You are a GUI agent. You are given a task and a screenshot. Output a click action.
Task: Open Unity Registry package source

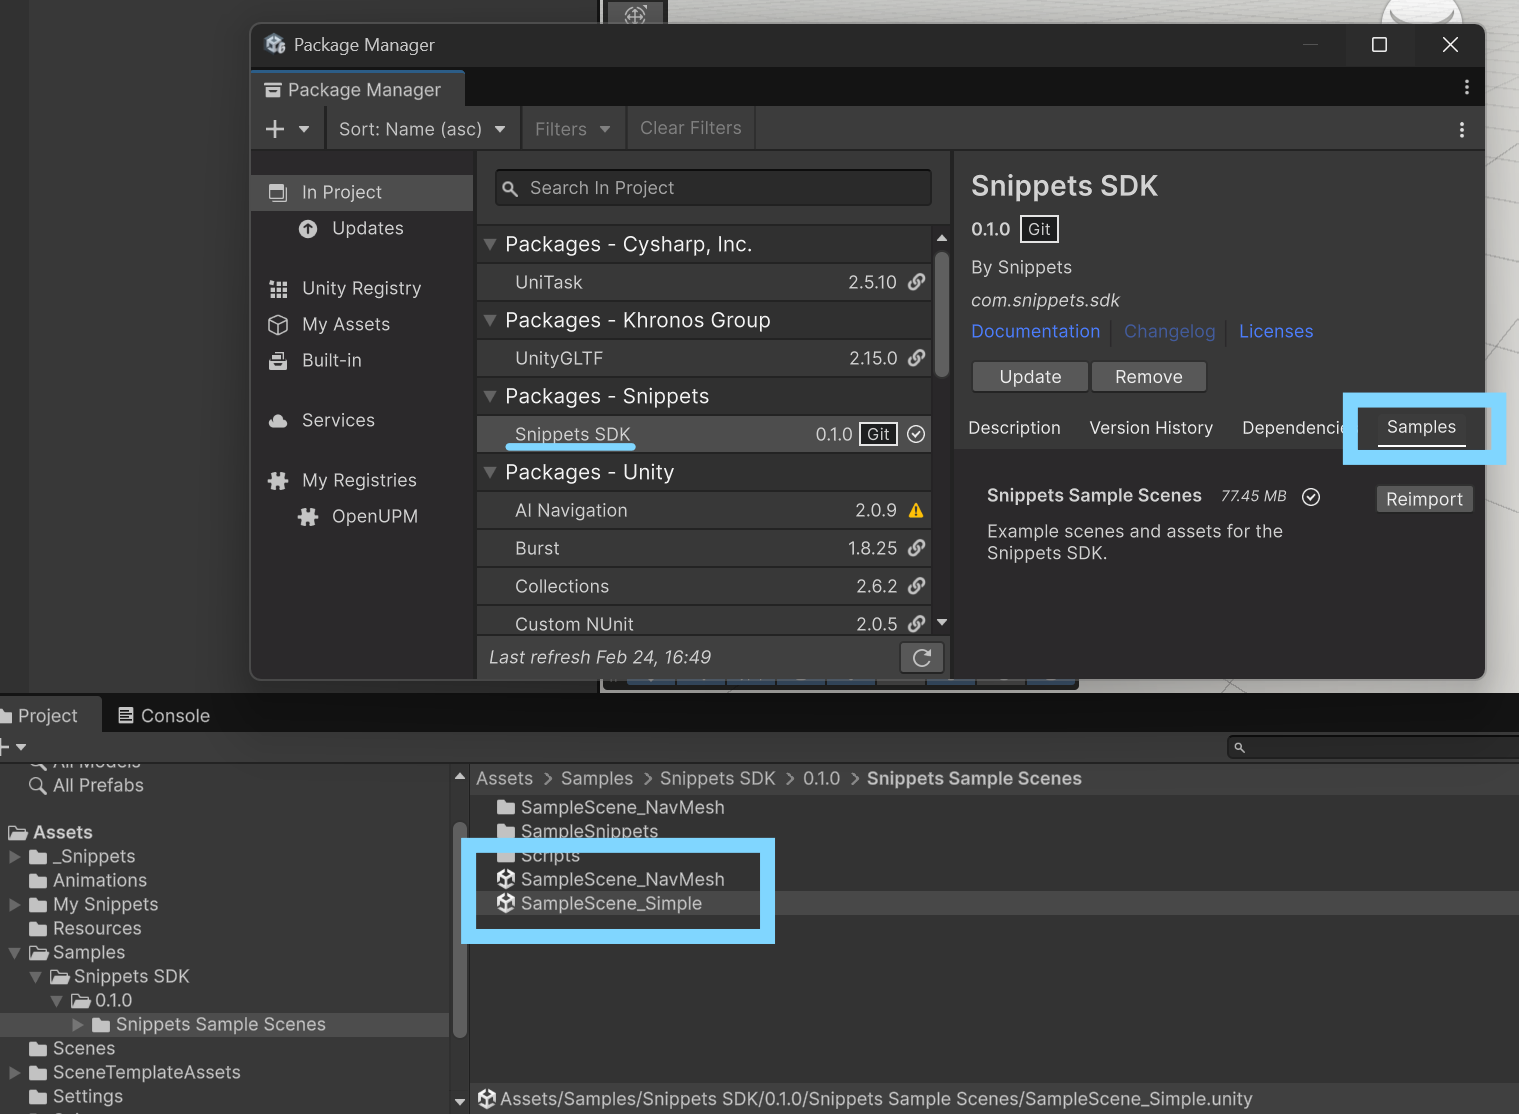[x=361, y=289]
